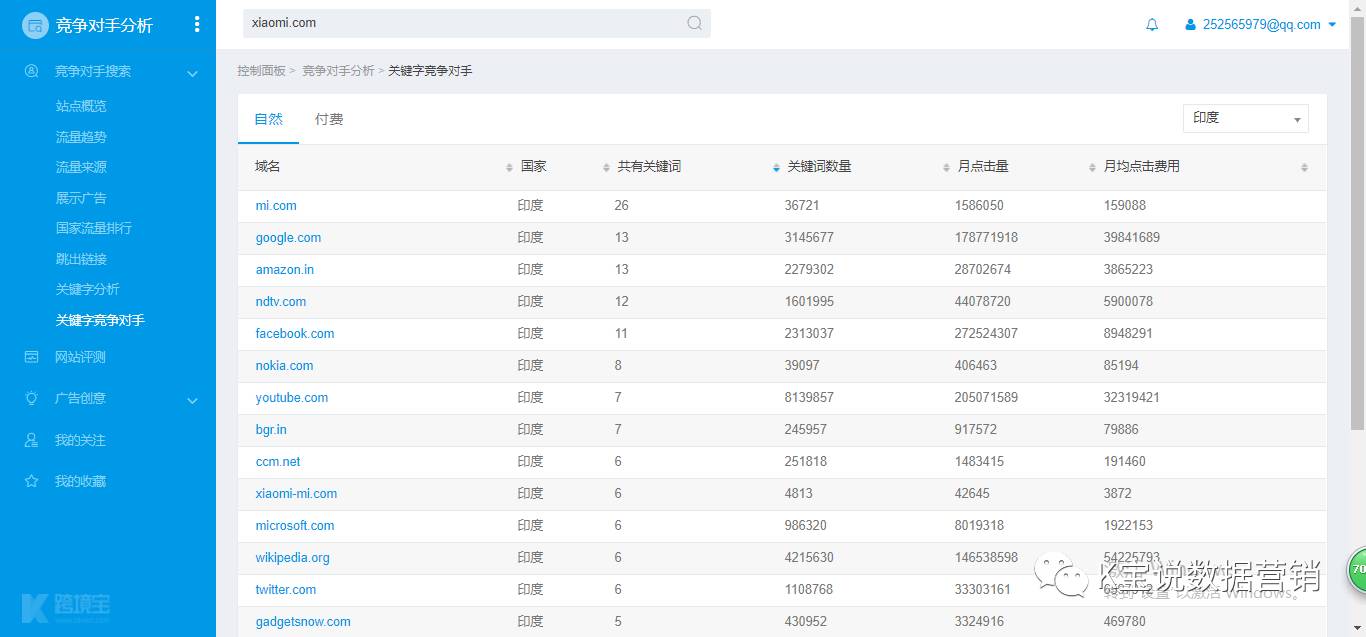Click youtube.com keyword count 8139857
Viewport: 1366px width, 637px height.
[x=809, y=397]
